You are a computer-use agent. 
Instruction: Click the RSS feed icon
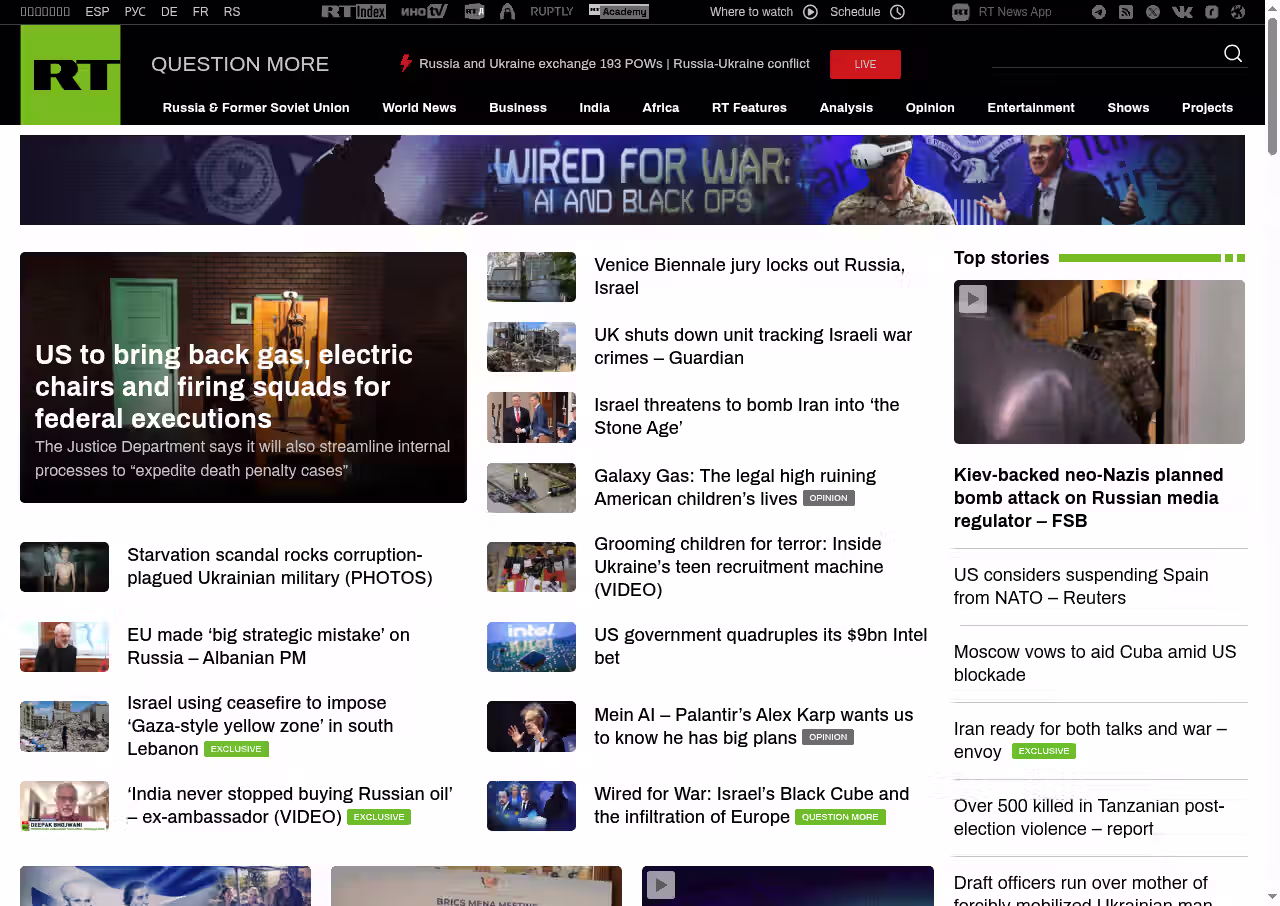tap(1126, 12)
